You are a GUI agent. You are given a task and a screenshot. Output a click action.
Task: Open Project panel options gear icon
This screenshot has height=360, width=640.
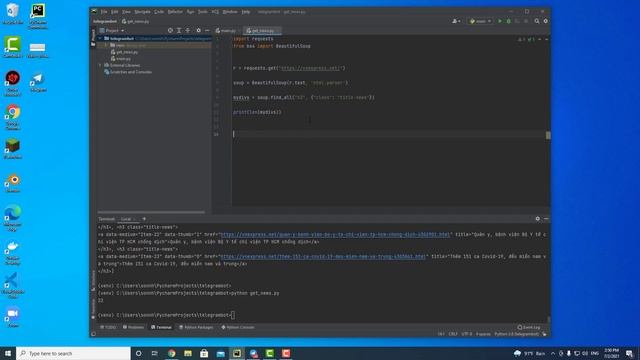[198, 31]
